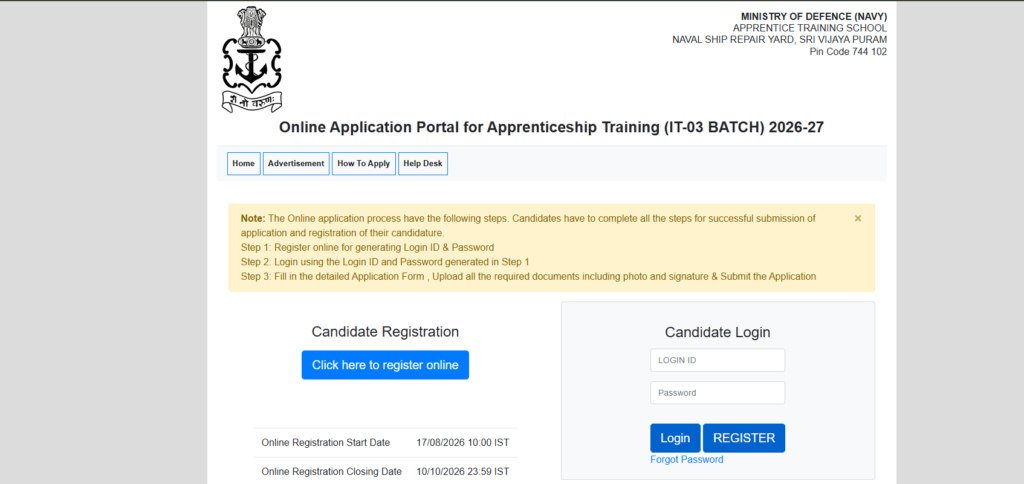The height and width of the screenshot is (484, 1024).
Task: Click the Step 1 line in the note
Action: tap(368, 248)
